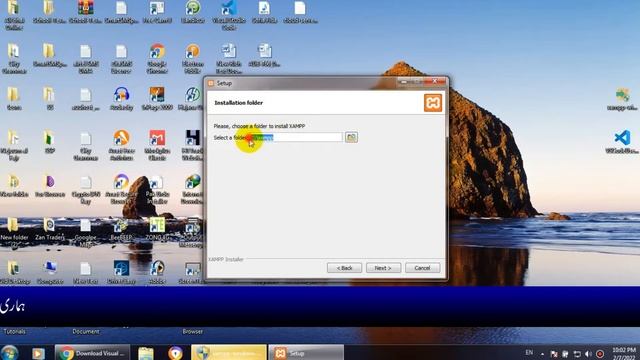Click the Next button in Setup
Image resolution: width=640 pixels, height=360 pixels.
coord(383,268)
